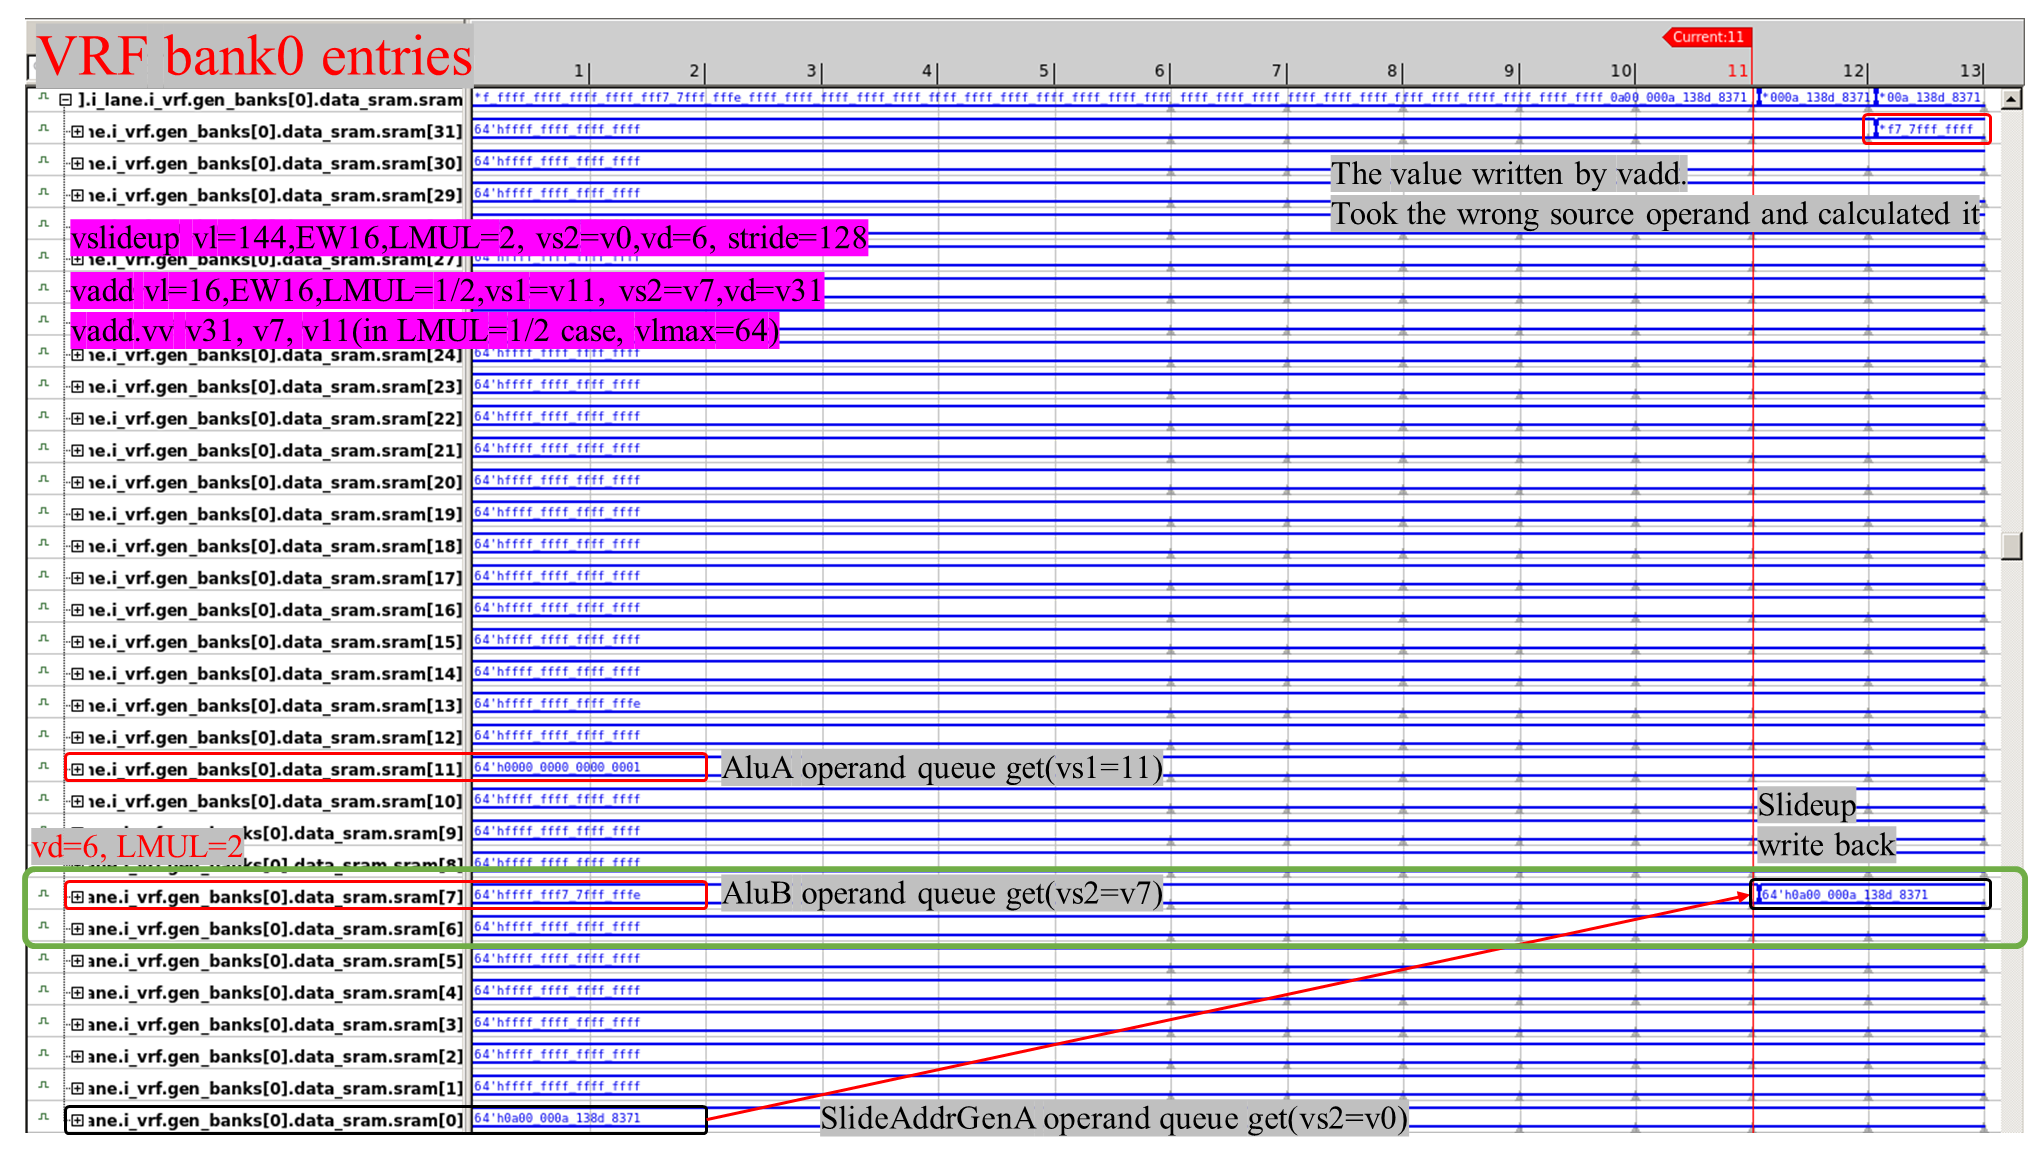Click the vertical scrollbar thumb handle
This screenshot has height=1157, width=2028.
point(2011,545)
